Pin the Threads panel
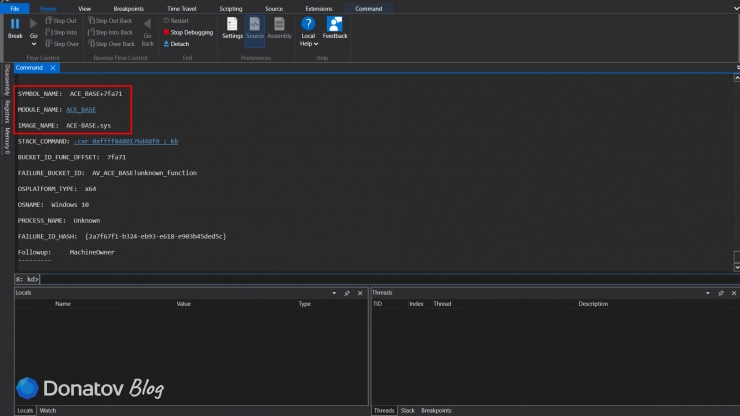740x416 pixels. point(721,293)
